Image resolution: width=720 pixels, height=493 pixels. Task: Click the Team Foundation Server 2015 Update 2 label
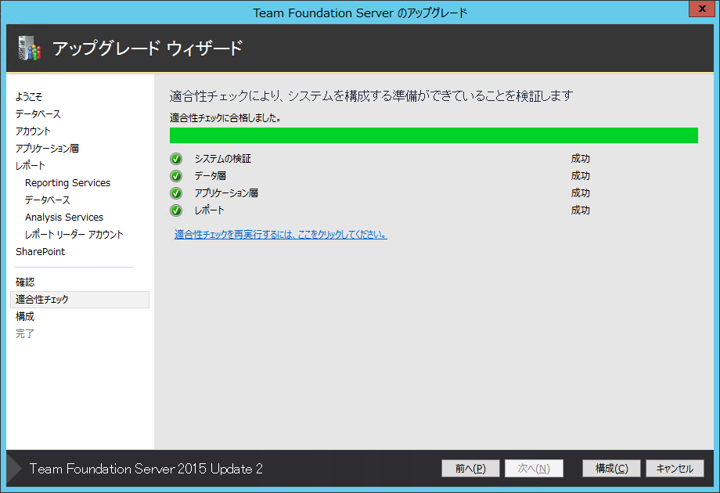click(146, 469)
